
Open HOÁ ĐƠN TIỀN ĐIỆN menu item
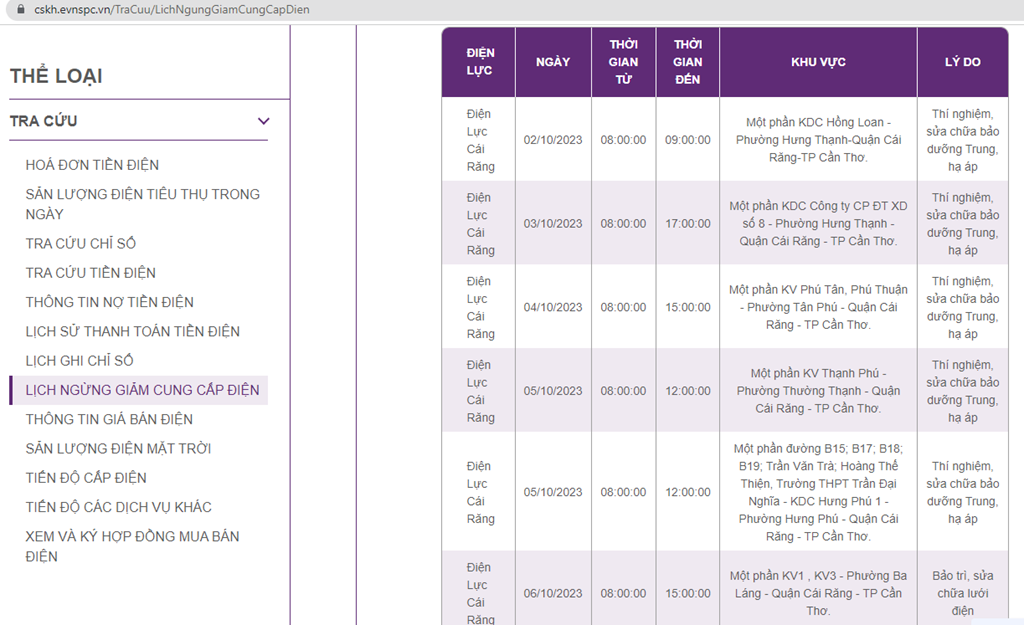pyautogui.click(x=92, y=165)
